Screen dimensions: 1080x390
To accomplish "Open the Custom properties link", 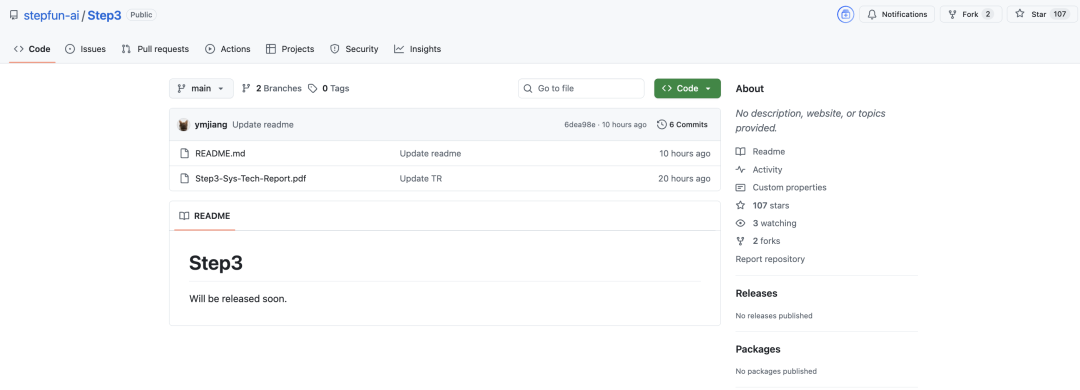I will [x=789, y=187].
